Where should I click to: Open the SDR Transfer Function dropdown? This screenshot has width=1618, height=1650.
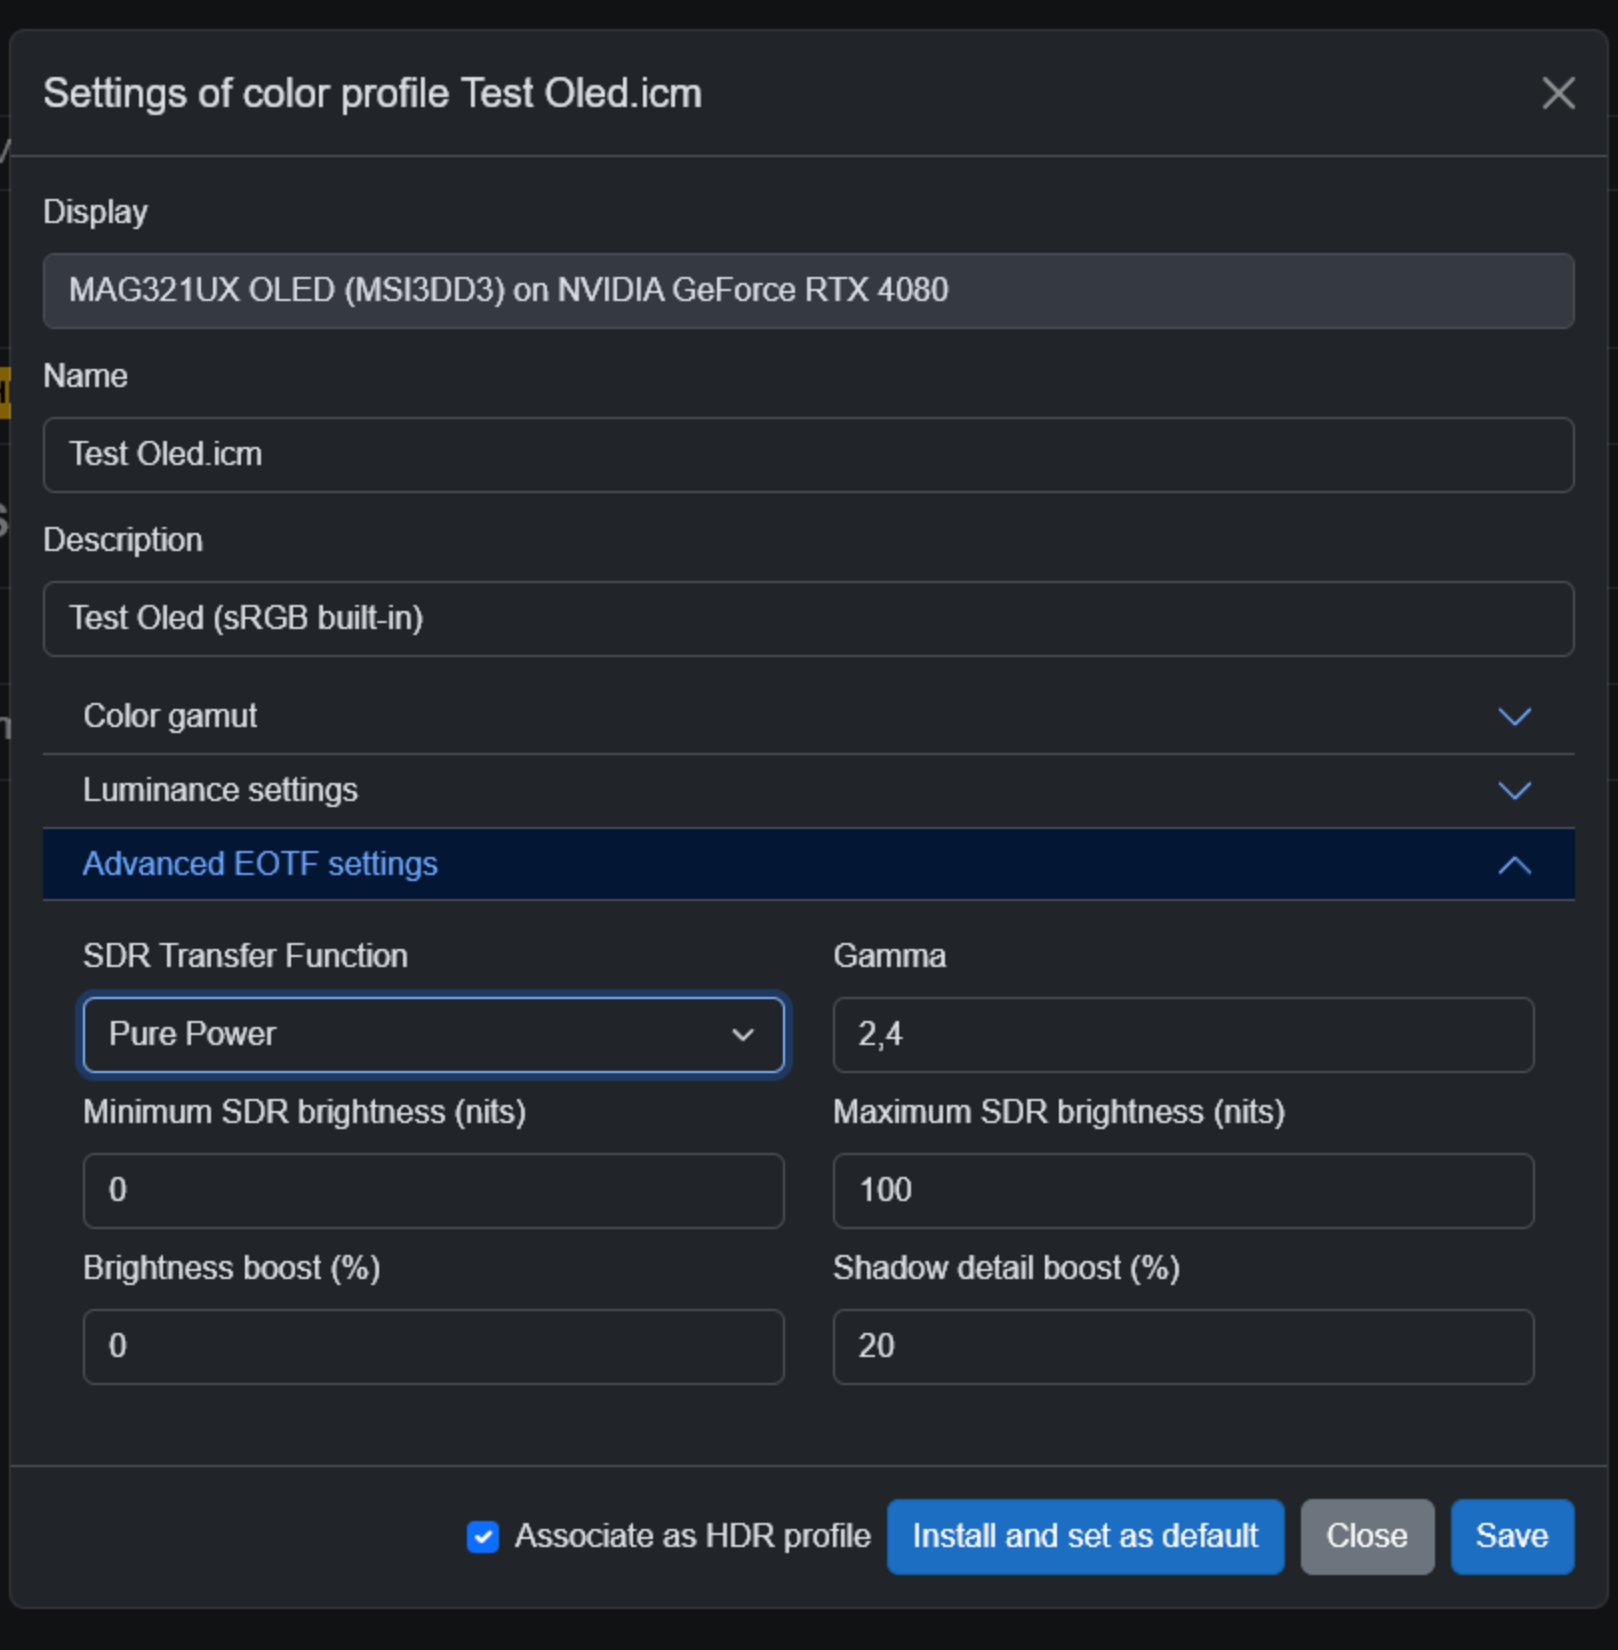(x=433, y=1034)
